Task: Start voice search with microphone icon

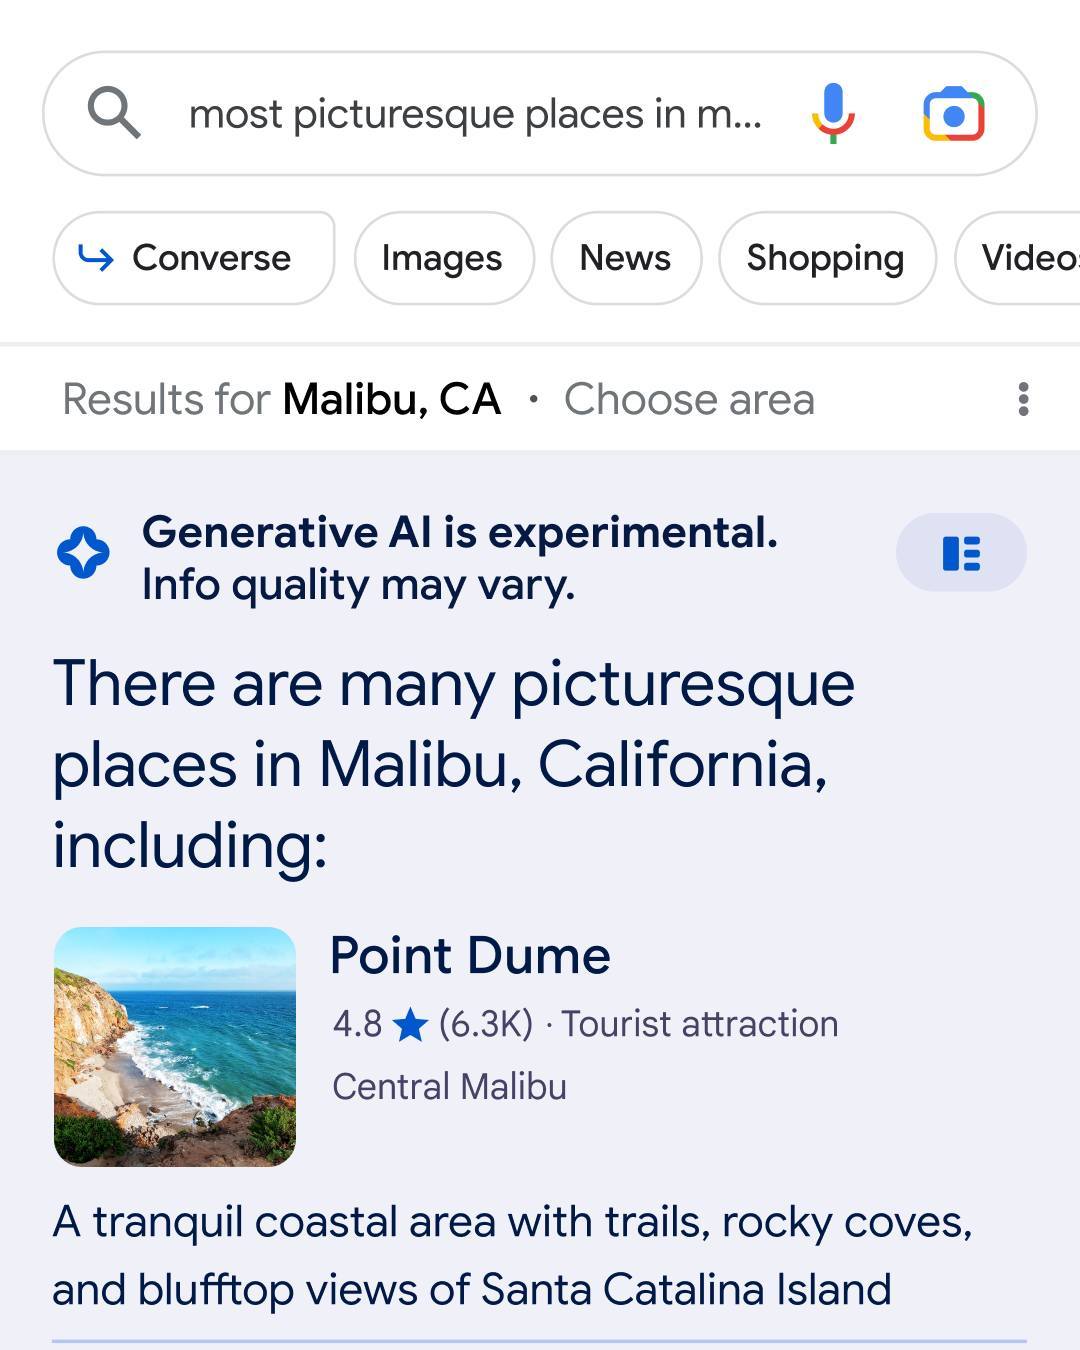Action: pyautogui.click(x=832, y=113)
